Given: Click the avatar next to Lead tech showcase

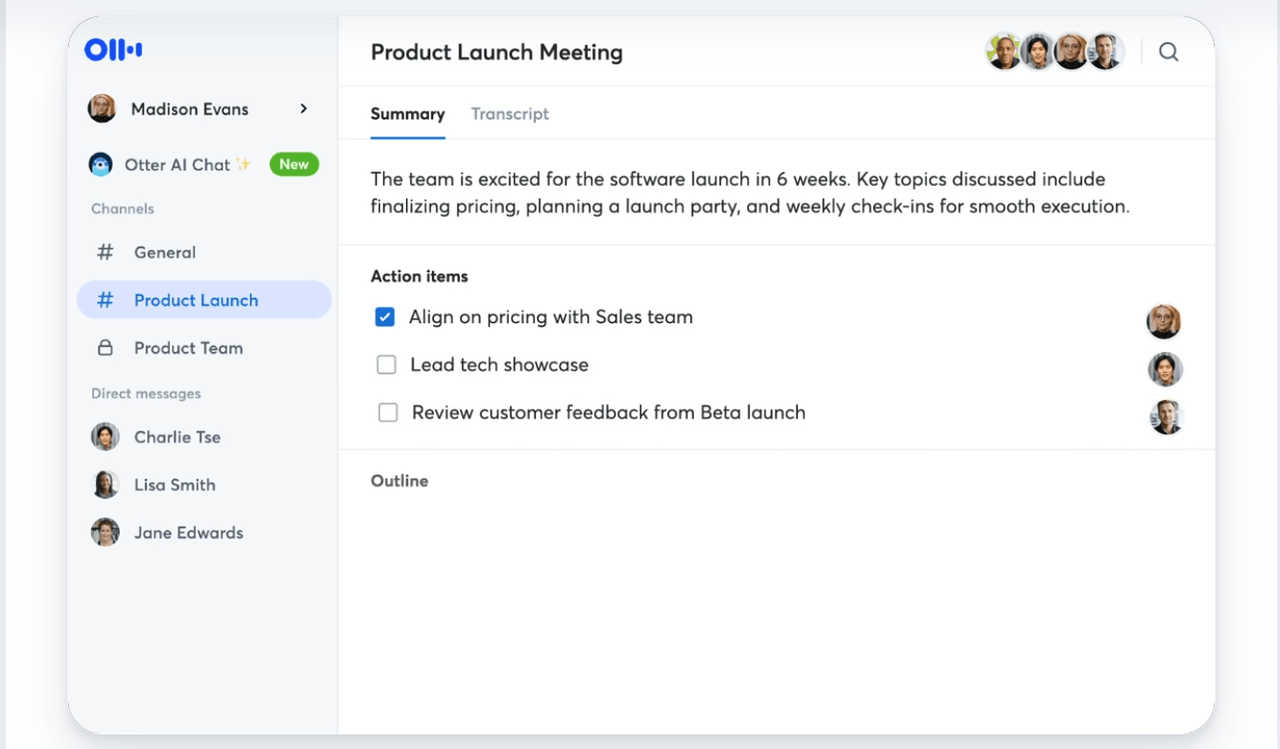Looking at the screenshot, I should (1165, 369).
